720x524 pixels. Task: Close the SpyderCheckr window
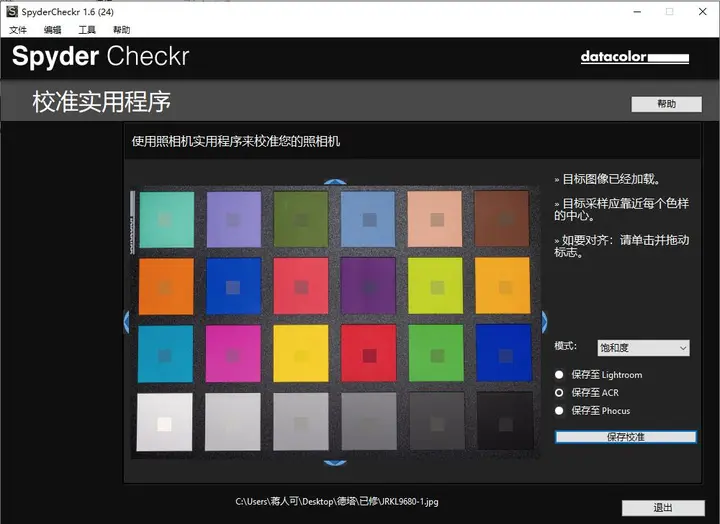pos(703,11)
